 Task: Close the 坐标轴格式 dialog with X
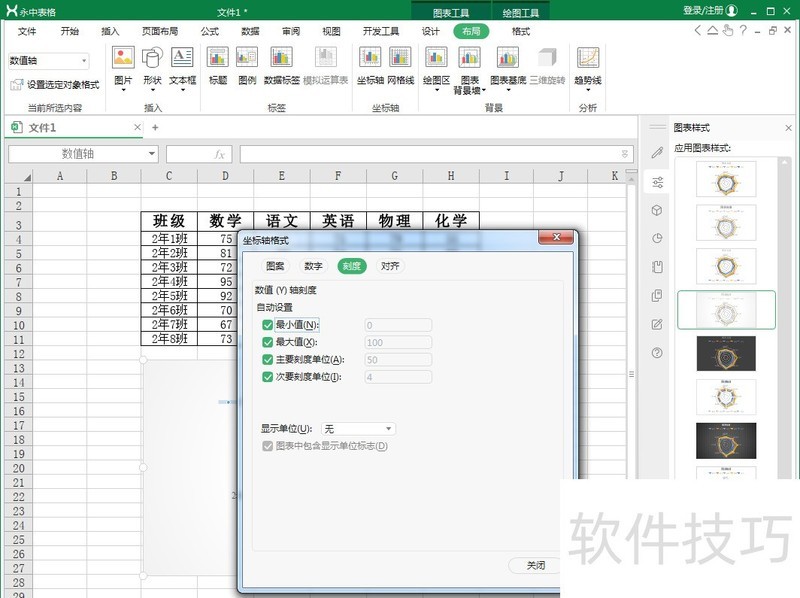click(557, 237)
